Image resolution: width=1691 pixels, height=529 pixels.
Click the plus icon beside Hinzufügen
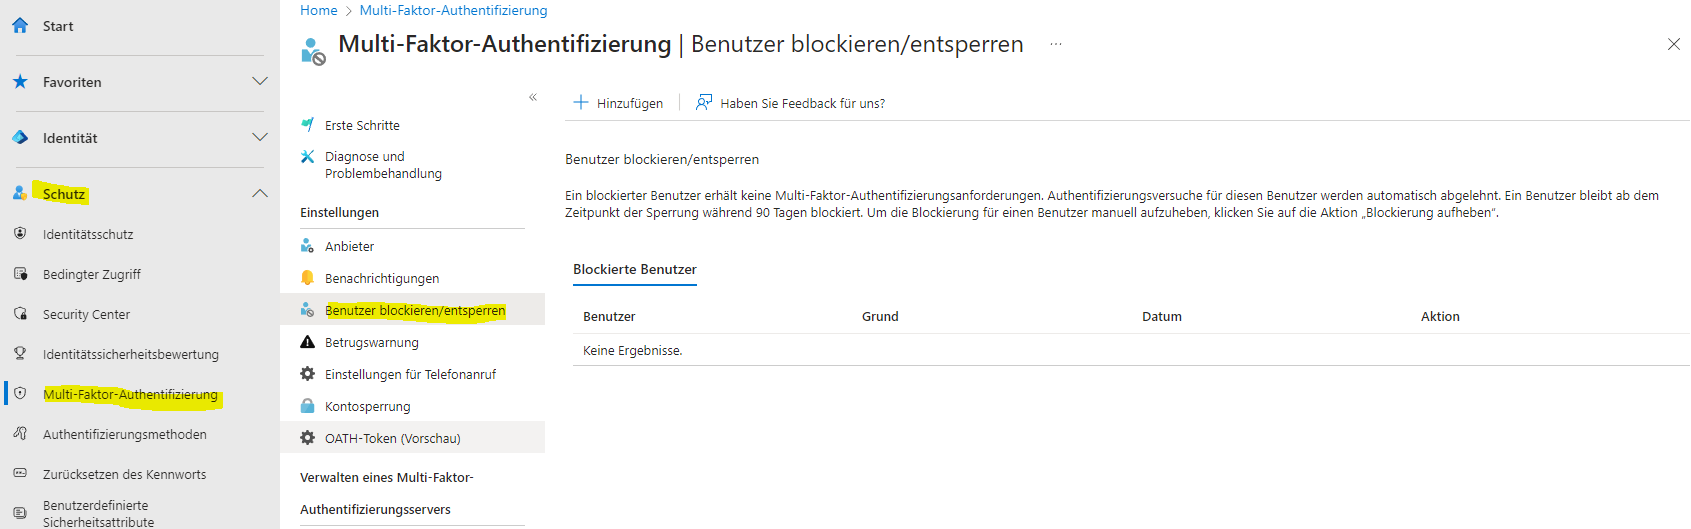click(x=581, y=103)
